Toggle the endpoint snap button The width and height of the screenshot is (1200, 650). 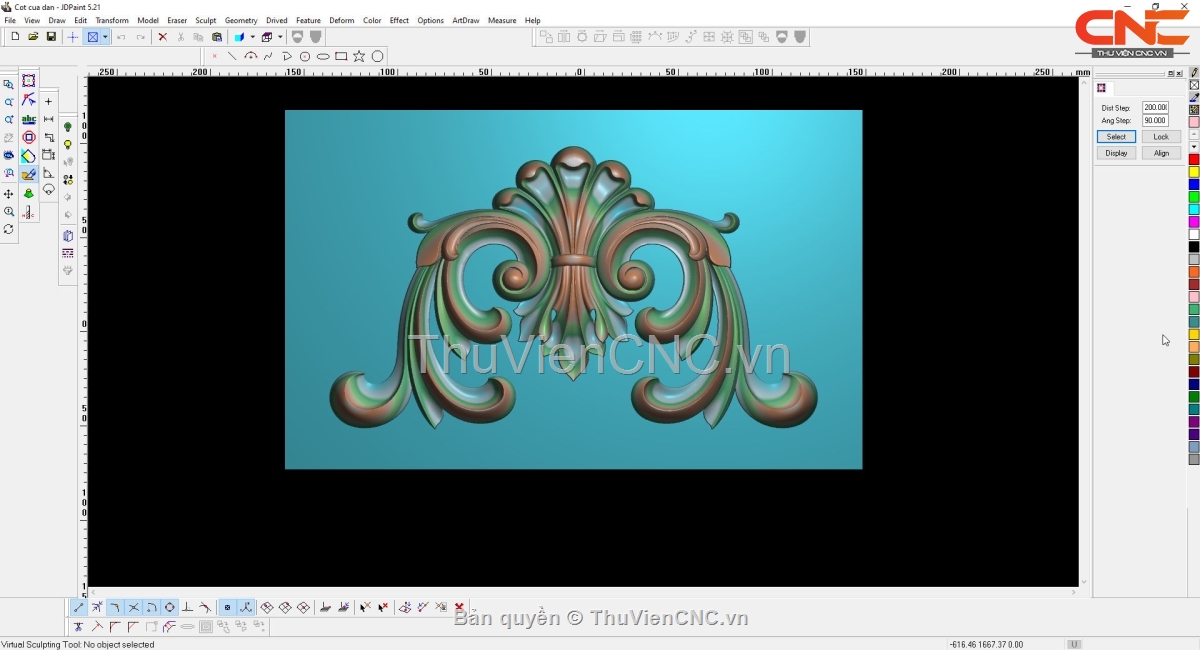click(x=79, y=607)
